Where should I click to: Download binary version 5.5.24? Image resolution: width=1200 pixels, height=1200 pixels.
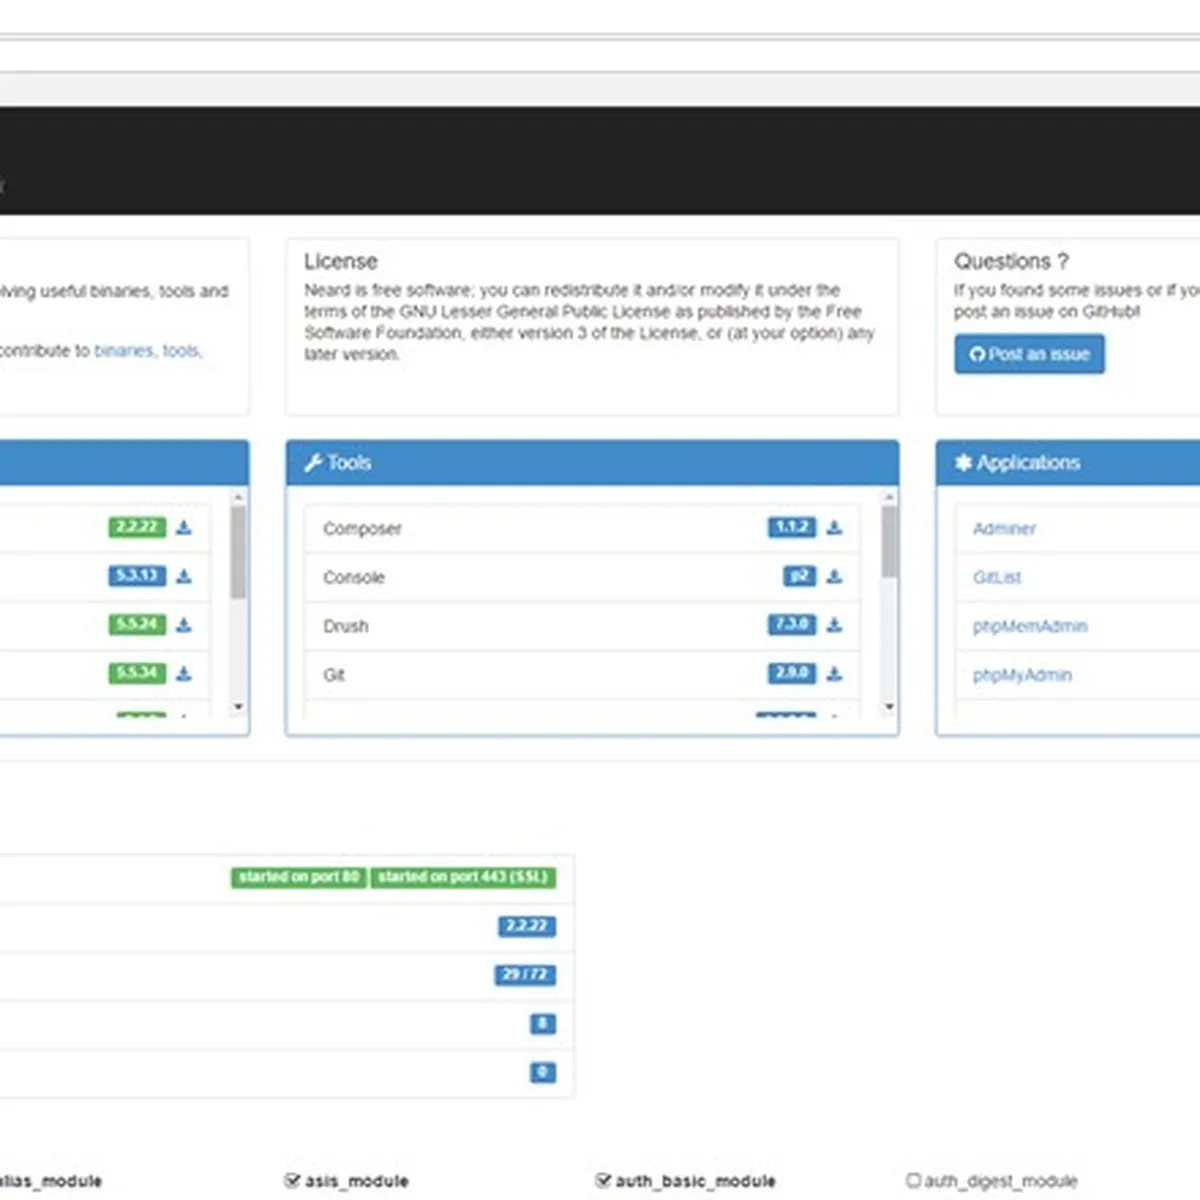(x=184, y=625)
